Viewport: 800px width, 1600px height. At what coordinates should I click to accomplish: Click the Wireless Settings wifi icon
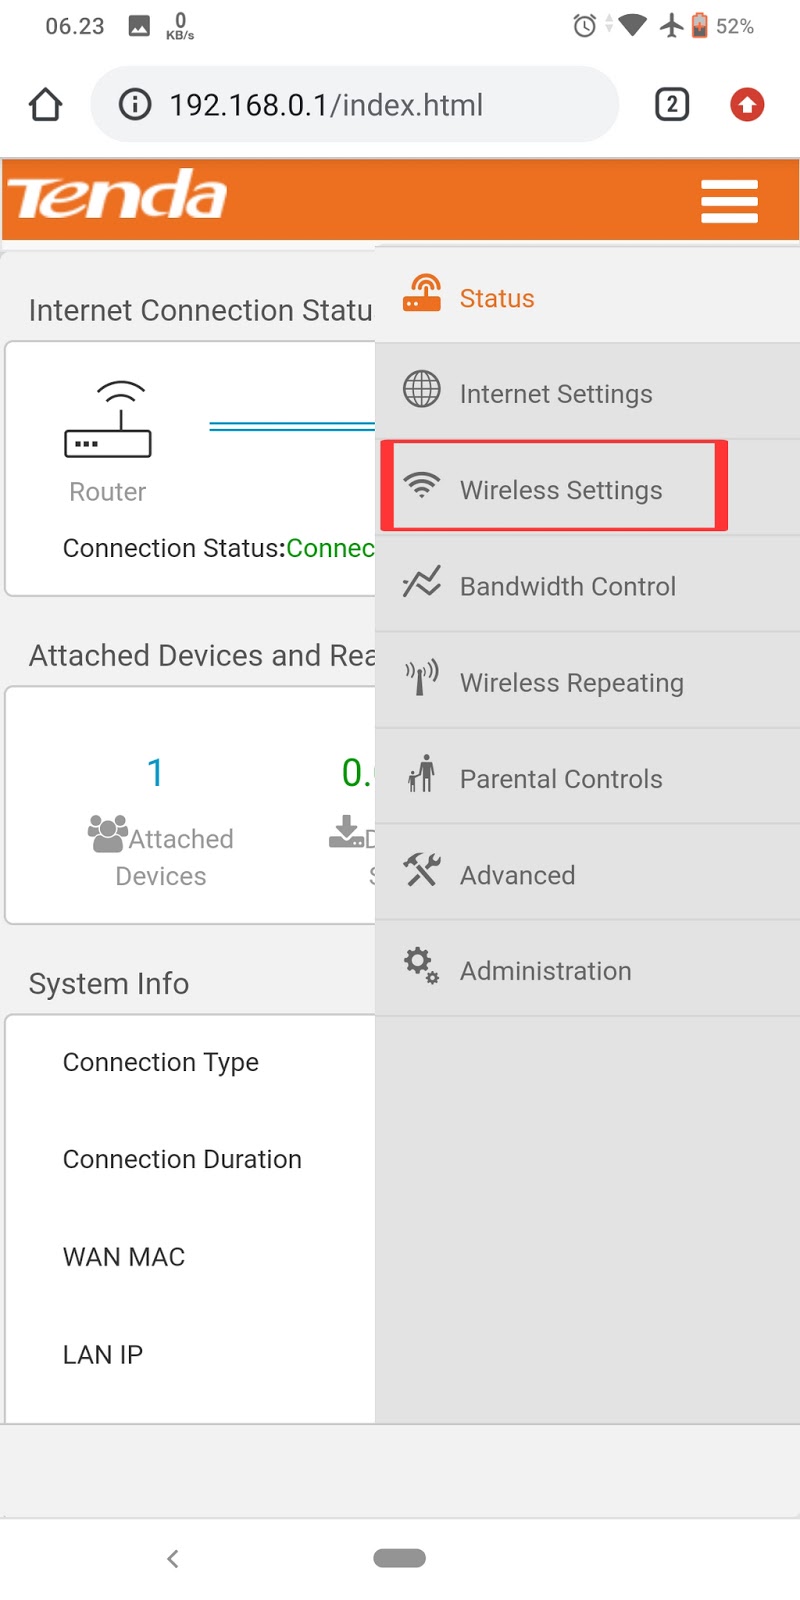pyautogui.click(x=422, y=486)
